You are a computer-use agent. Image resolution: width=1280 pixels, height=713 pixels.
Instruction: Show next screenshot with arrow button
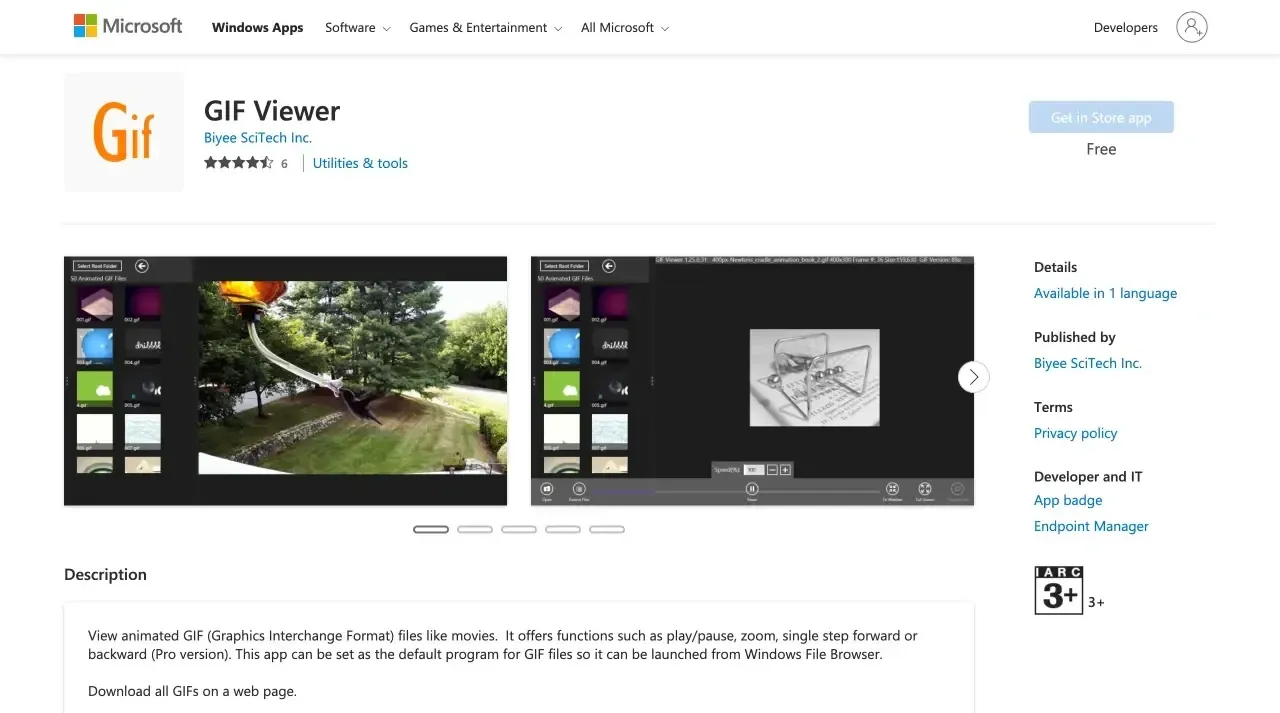coord(974,377)
